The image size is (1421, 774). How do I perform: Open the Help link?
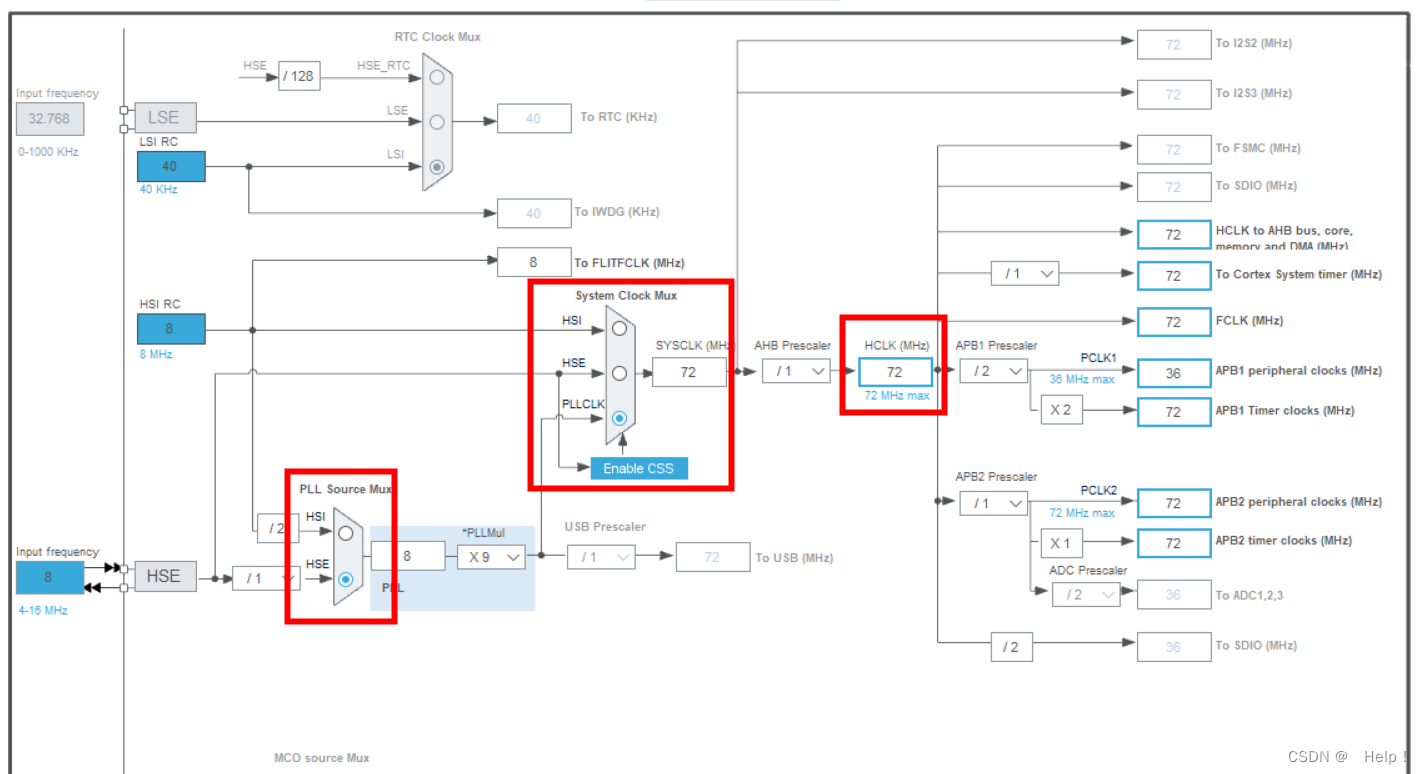tap(1379, 757)
